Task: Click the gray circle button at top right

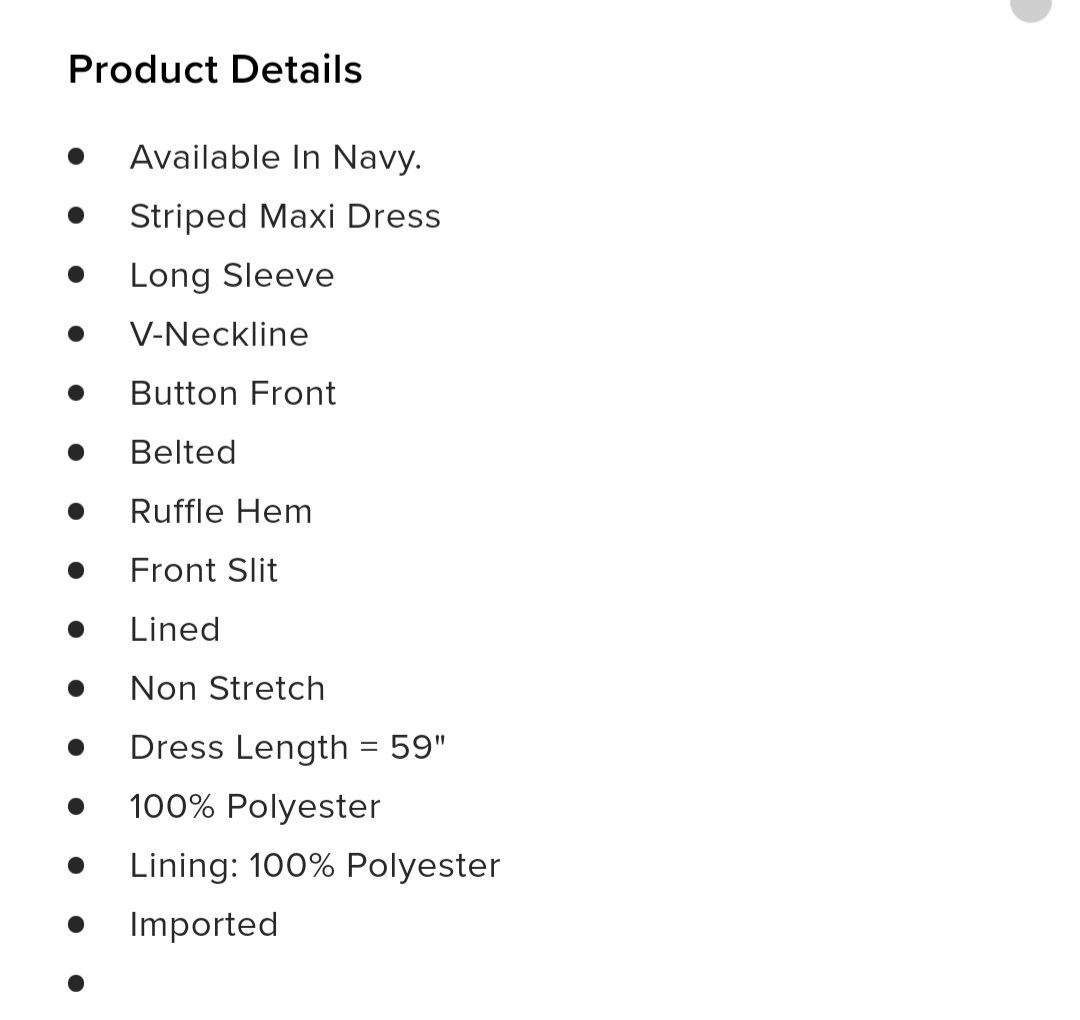Action: (1031, 7)
